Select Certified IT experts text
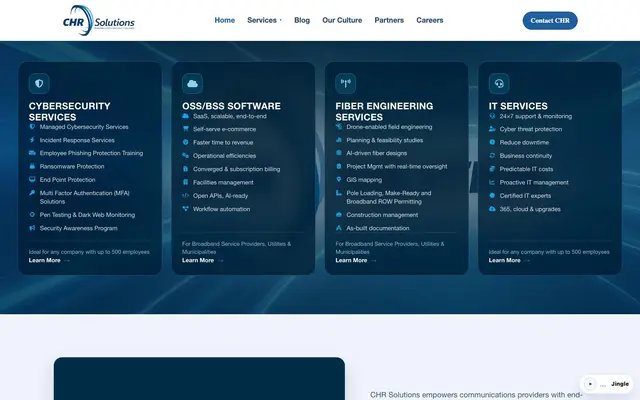The height and width of the screenshot is (400, 640). point(525,196)
